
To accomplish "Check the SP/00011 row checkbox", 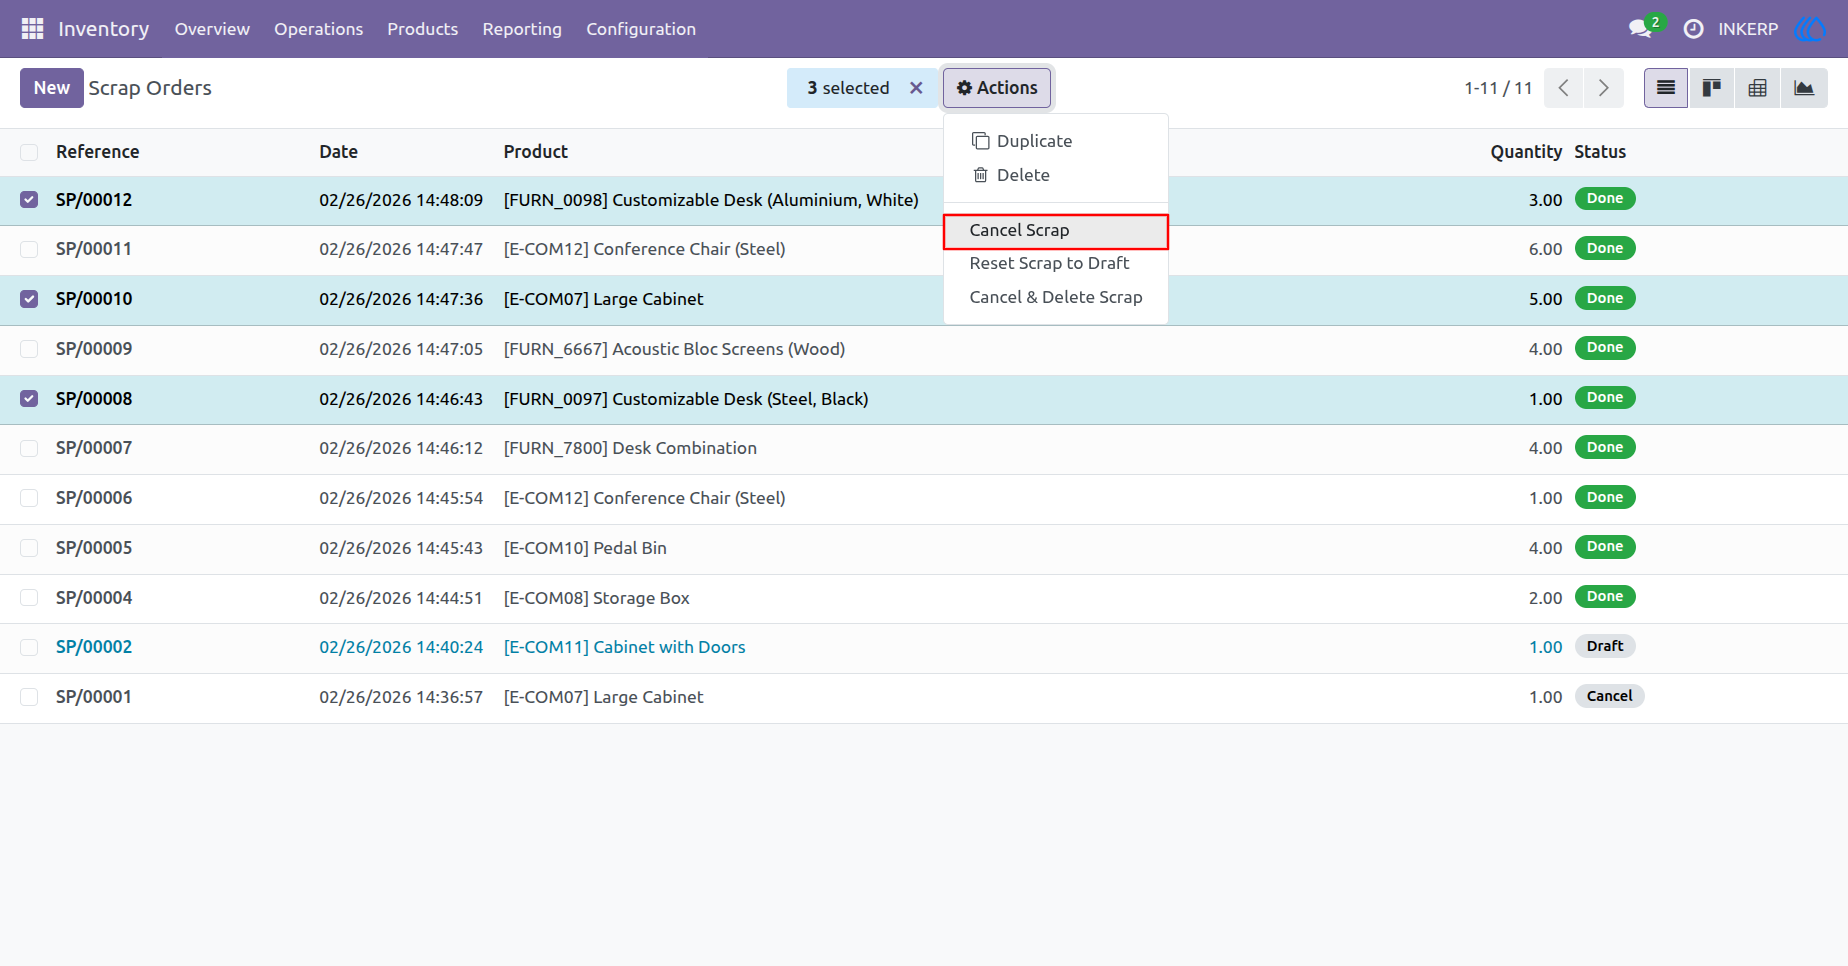I will click(x=29, y=249).
